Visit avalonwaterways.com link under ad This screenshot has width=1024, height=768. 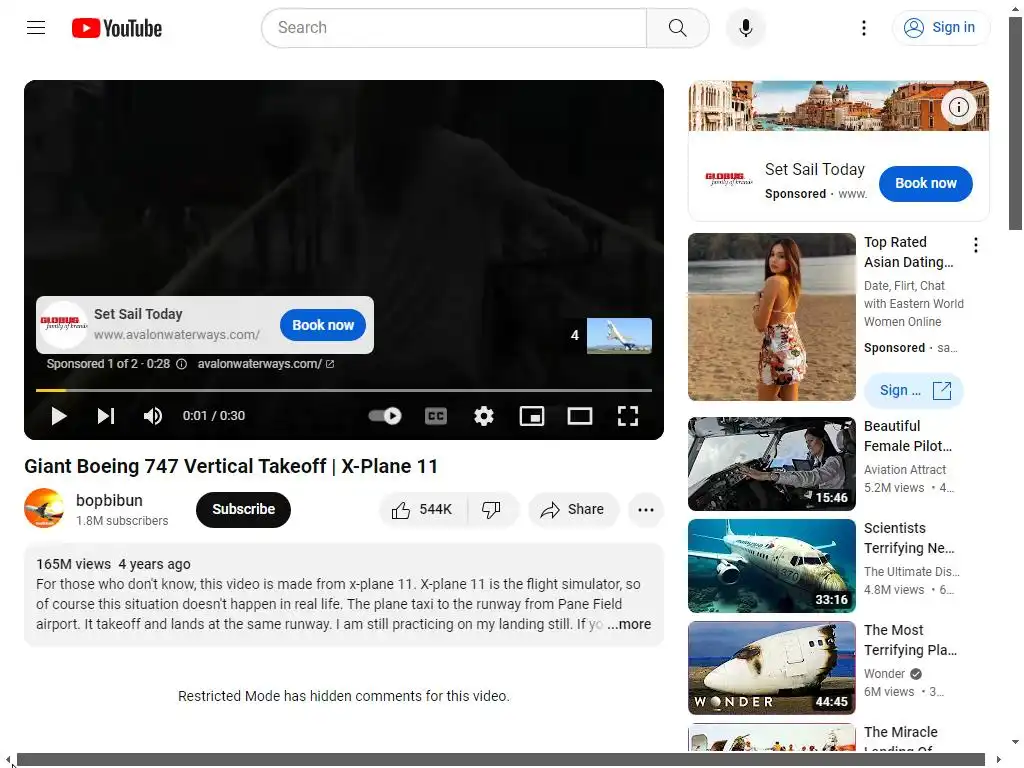pos(266,364)
